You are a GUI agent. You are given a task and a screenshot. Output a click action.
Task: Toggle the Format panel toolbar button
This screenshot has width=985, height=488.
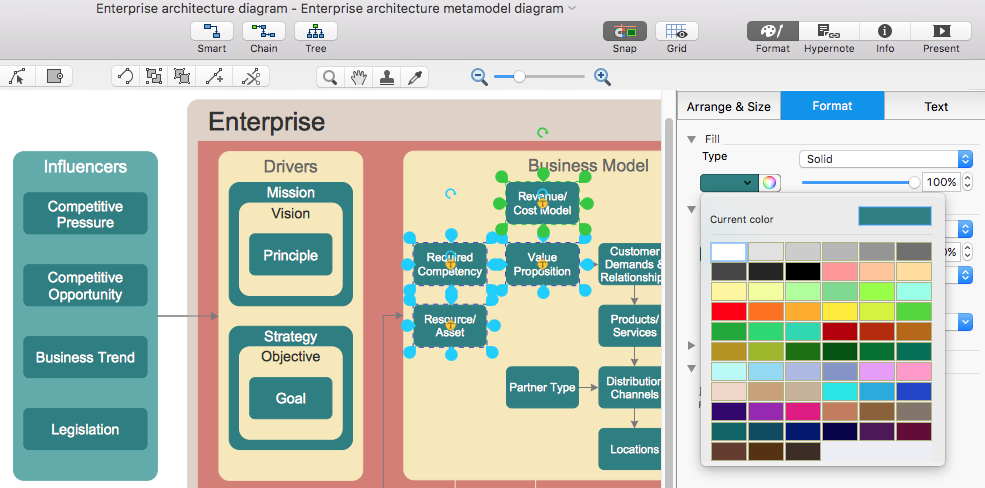point(772,31)
